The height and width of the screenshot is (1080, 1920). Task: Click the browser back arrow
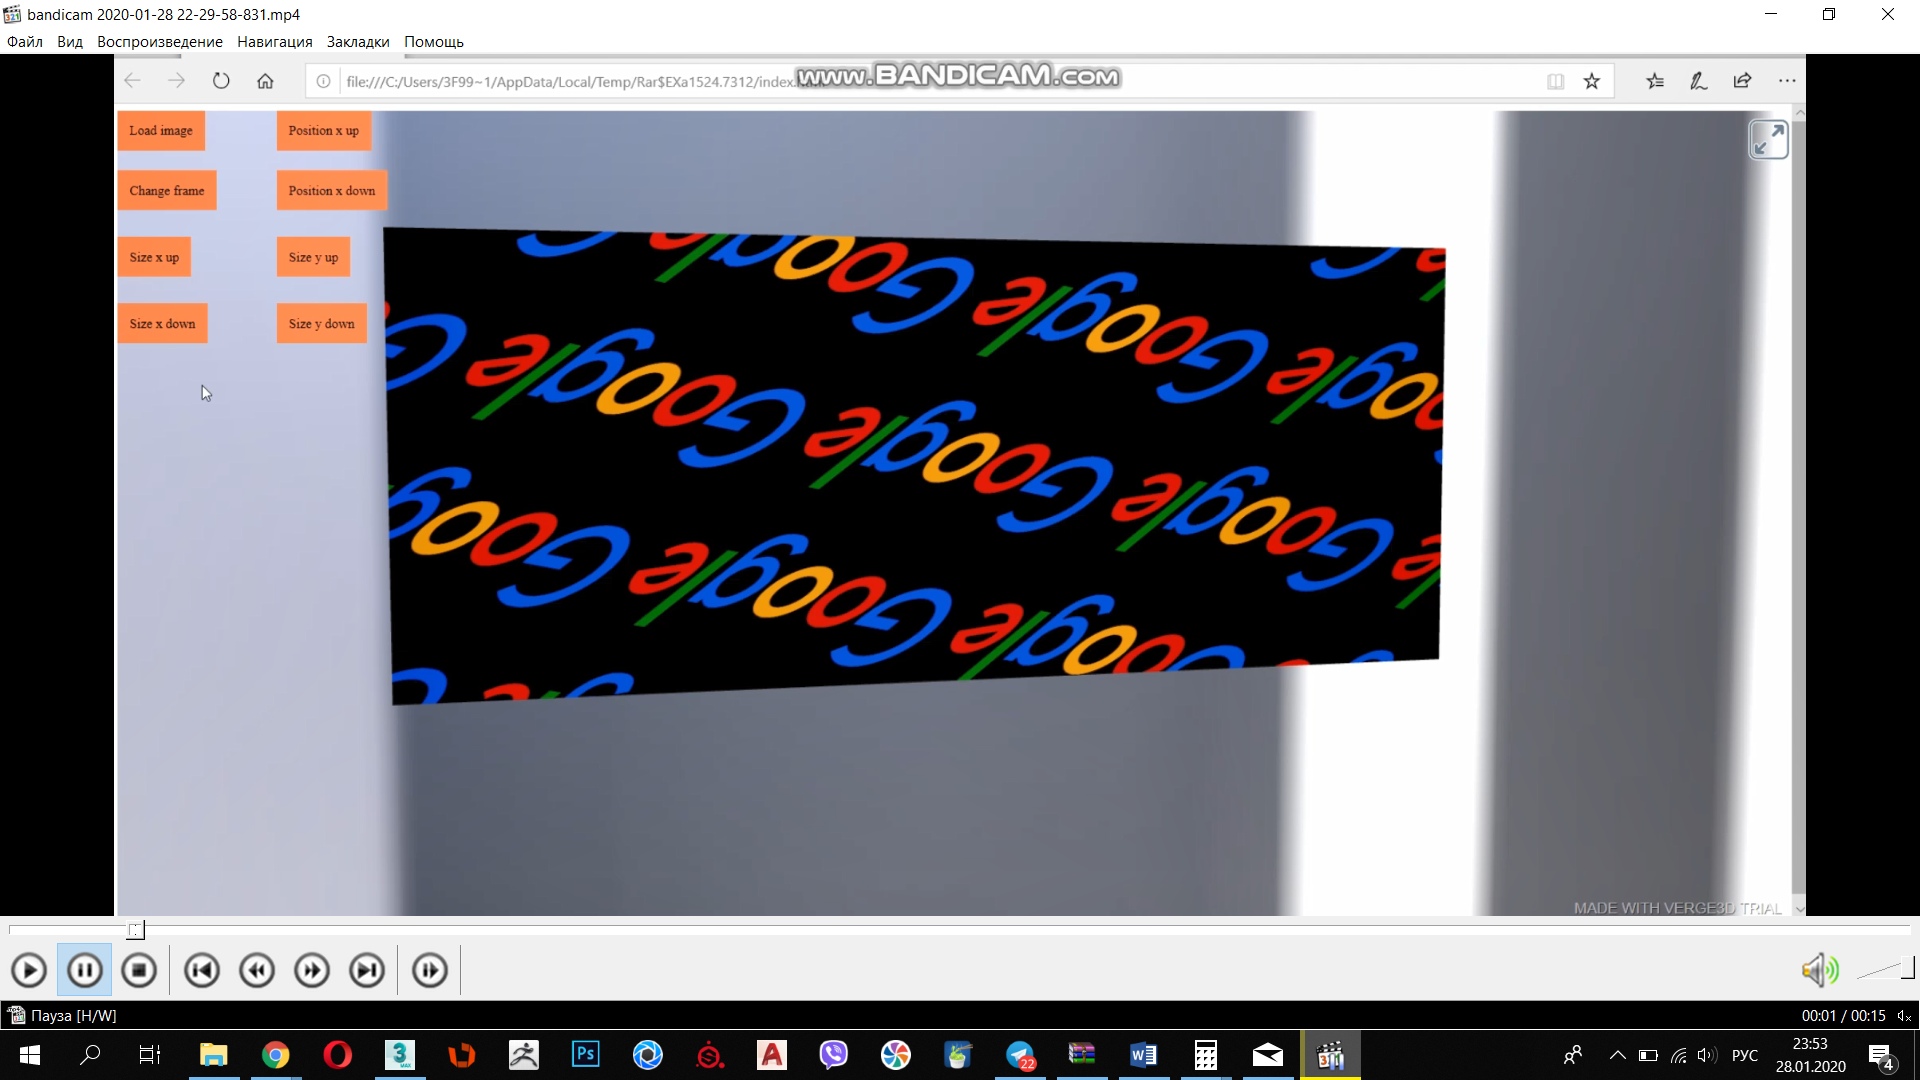click(132, 81)
